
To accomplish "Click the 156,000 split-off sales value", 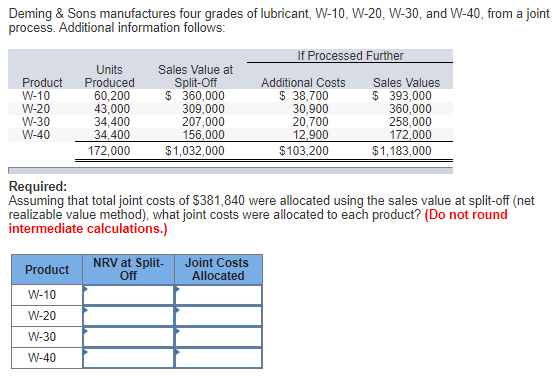I will (x=203, y=135).
